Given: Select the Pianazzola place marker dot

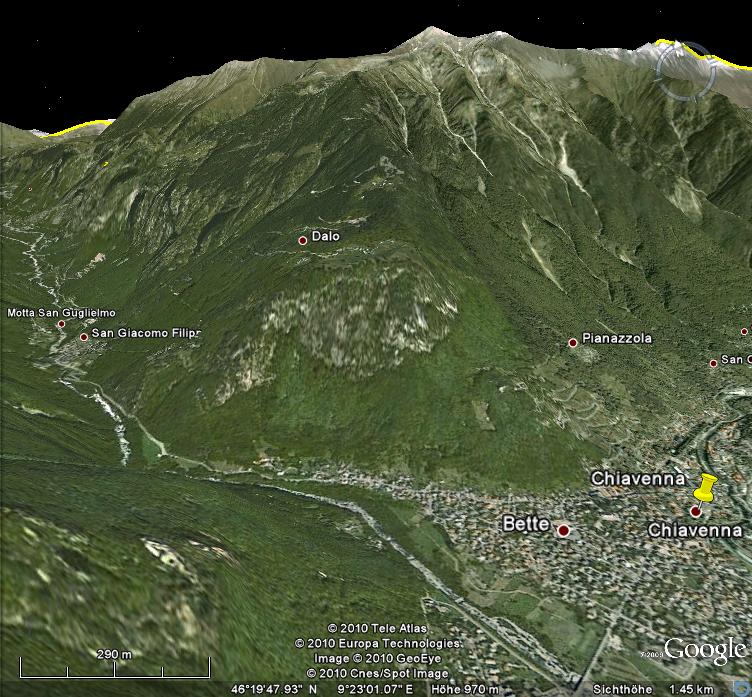Looking at the screenshot, I should tap(573, 343).
